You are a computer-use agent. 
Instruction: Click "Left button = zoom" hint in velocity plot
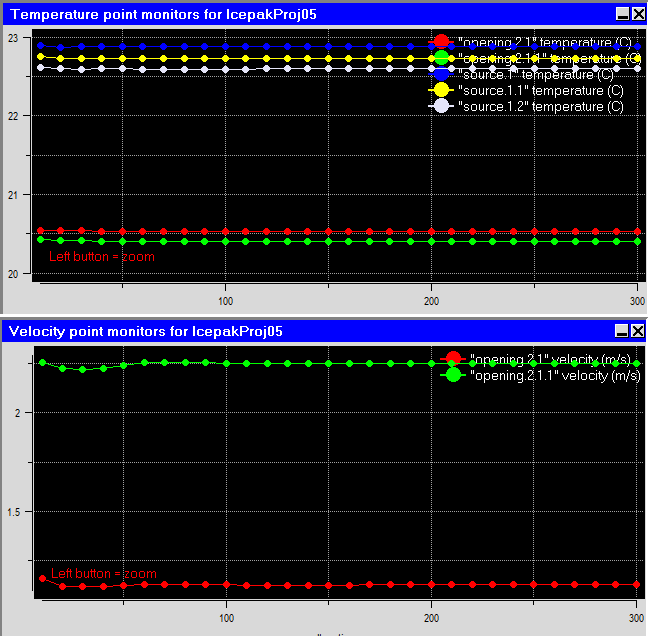[x=104, y=574]
